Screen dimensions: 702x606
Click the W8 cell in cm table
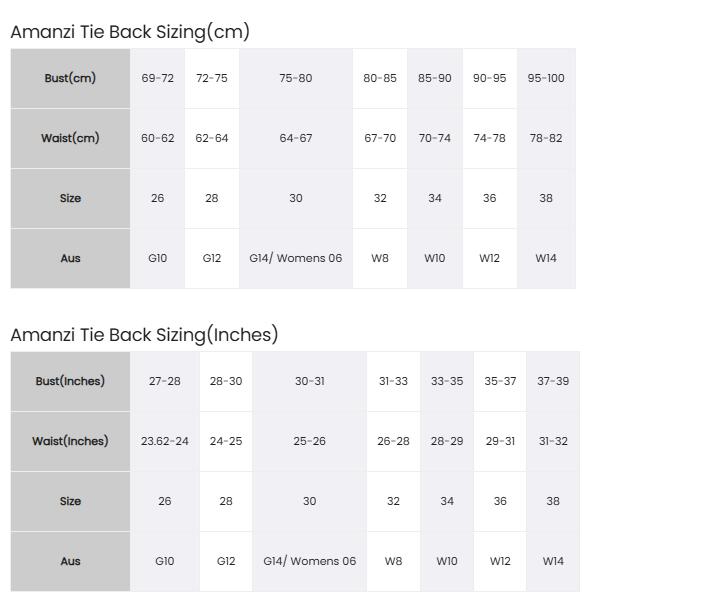coord(380,258)
